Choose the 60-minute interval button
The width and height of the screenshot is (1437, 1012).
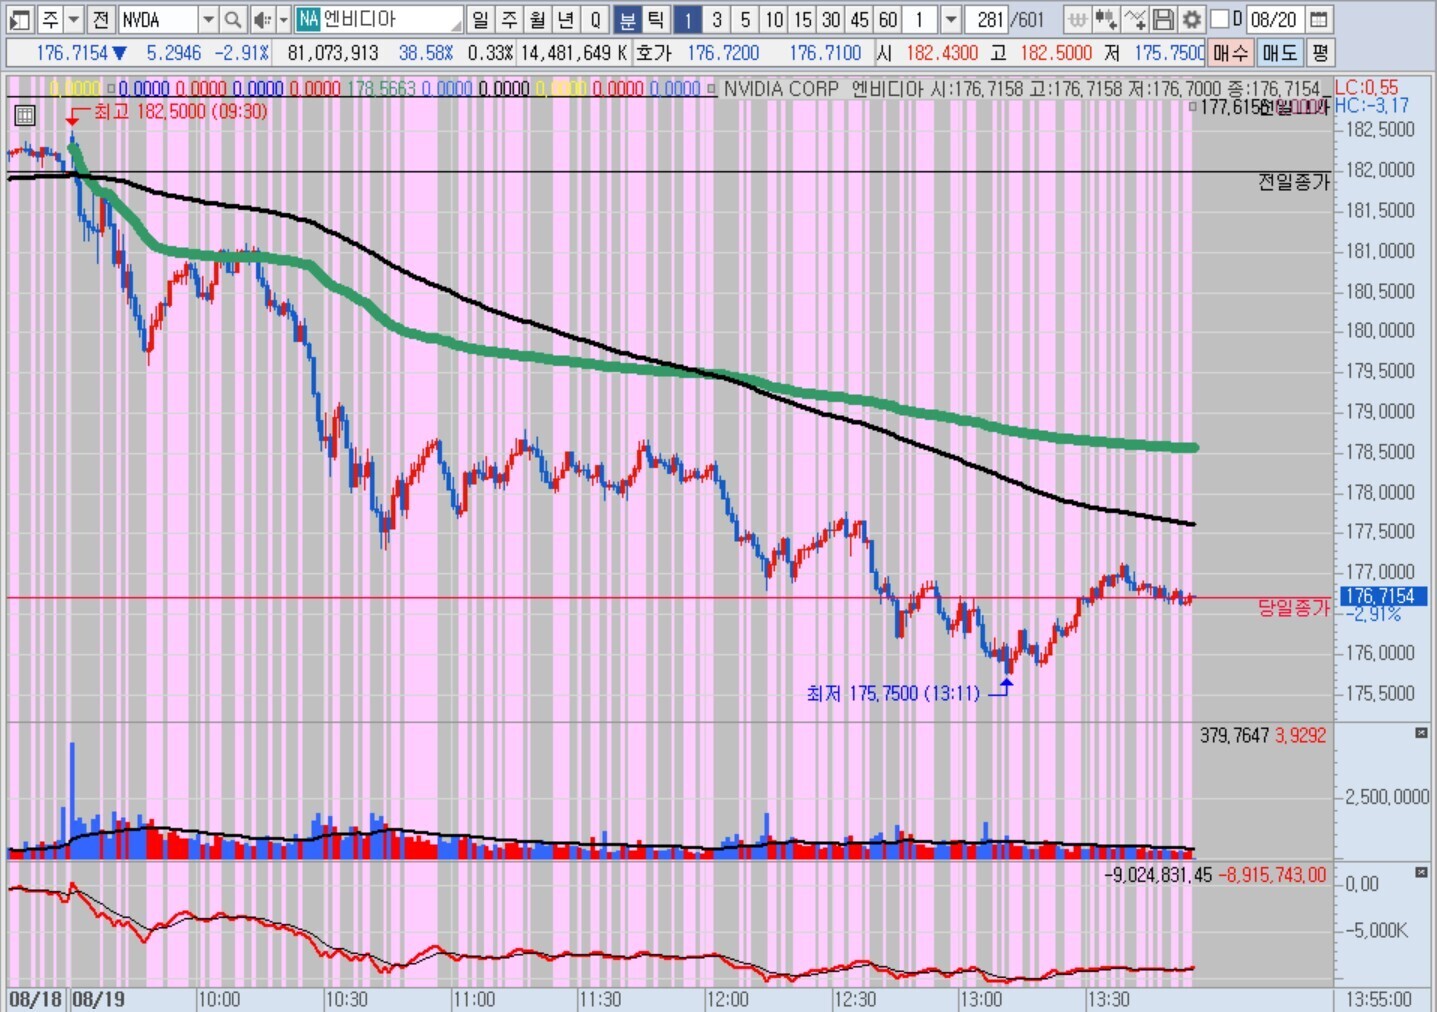[x=888, y=19]
